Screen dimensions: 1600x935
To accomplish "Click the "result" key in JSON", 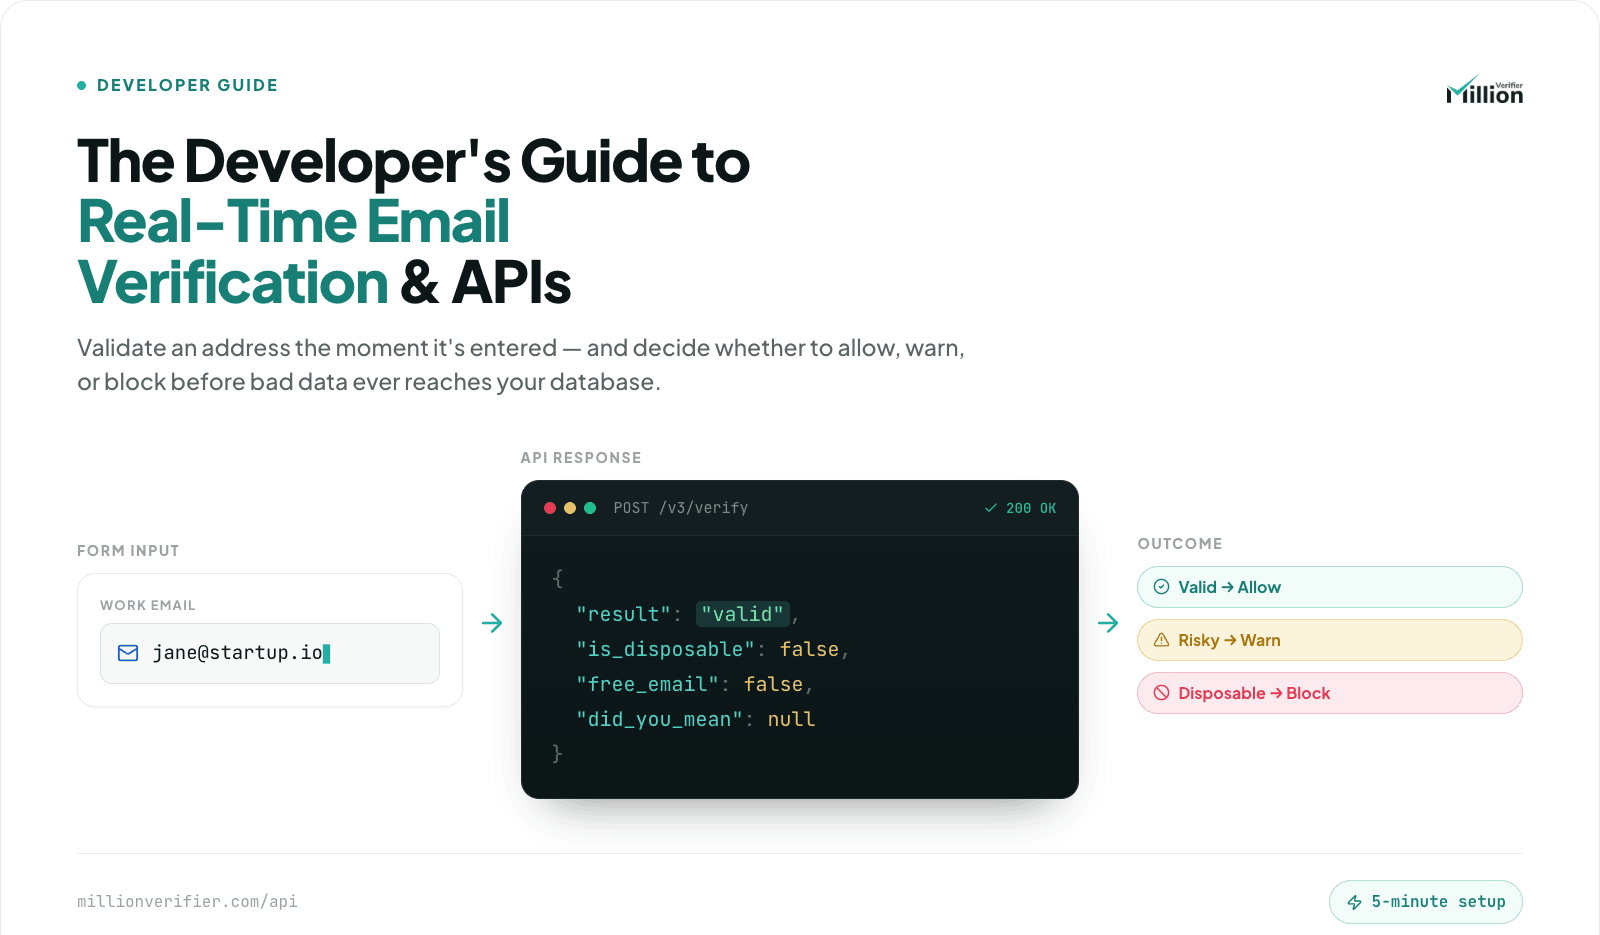I will pyautogui.click(x=623, y=614).
